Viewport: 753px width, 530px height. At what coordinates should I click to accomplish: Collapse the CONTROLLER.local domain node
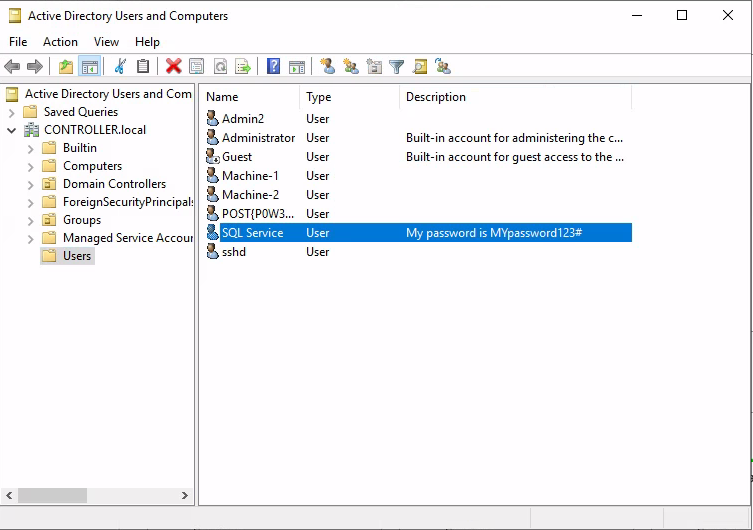(12, 130)
